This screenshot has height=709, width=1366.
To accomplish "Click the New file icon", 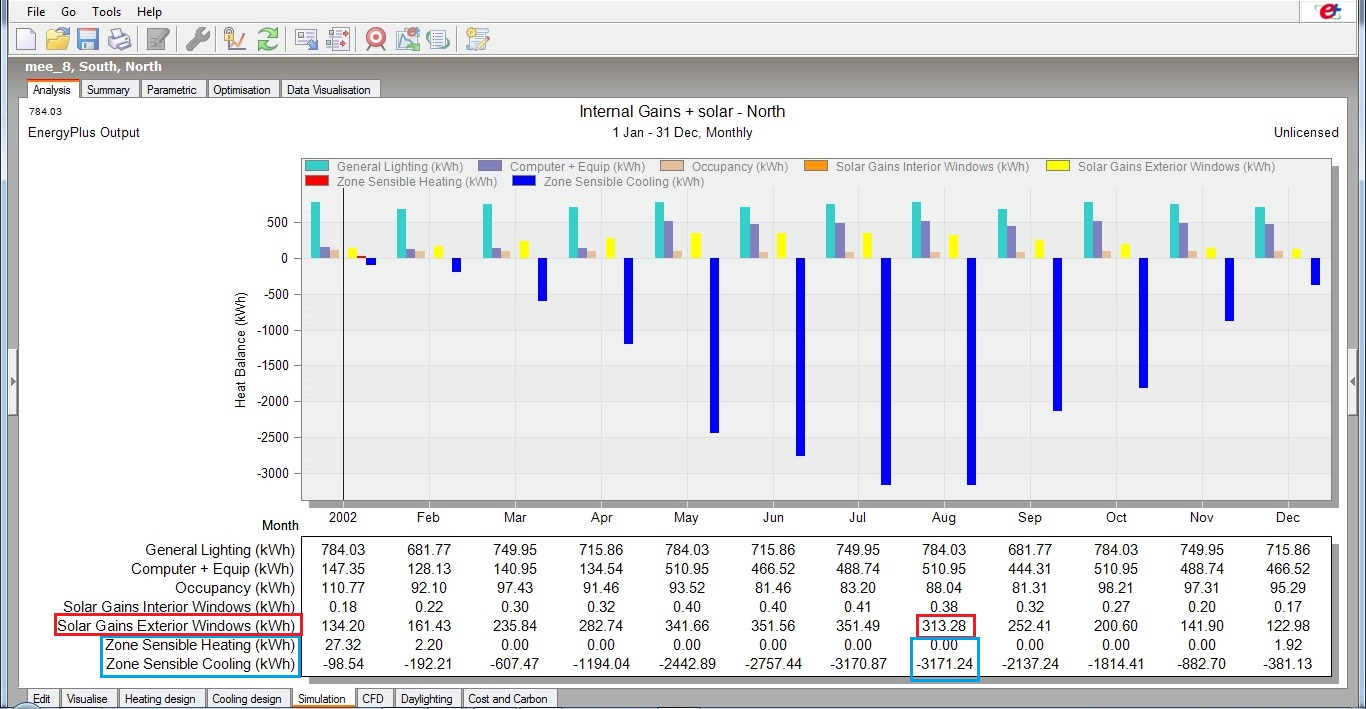I will pyautogui.click(x=25, y=39).
